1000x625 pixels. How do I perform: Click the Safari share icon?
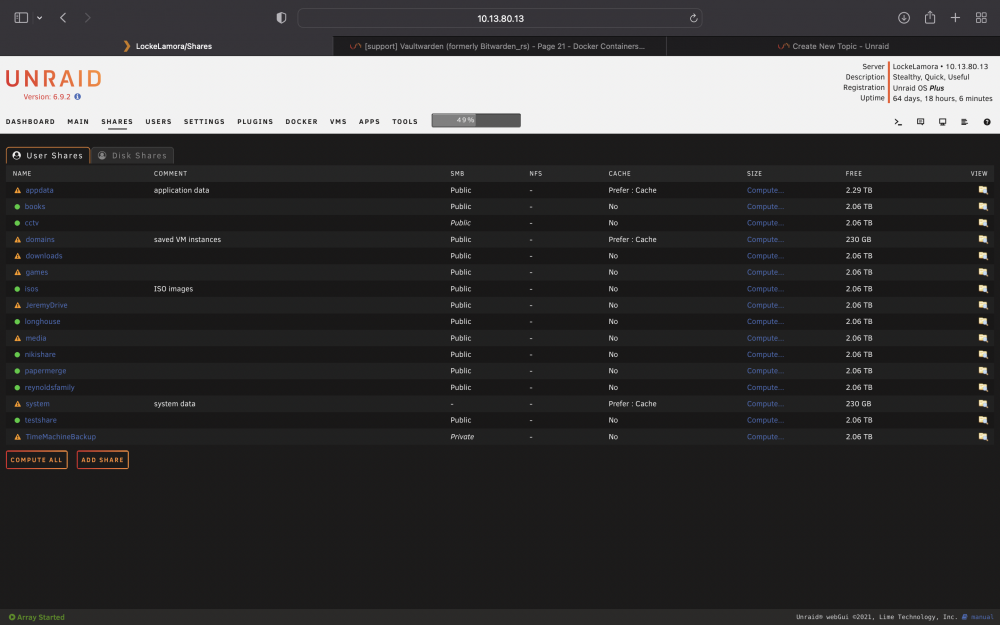(930, 17)
